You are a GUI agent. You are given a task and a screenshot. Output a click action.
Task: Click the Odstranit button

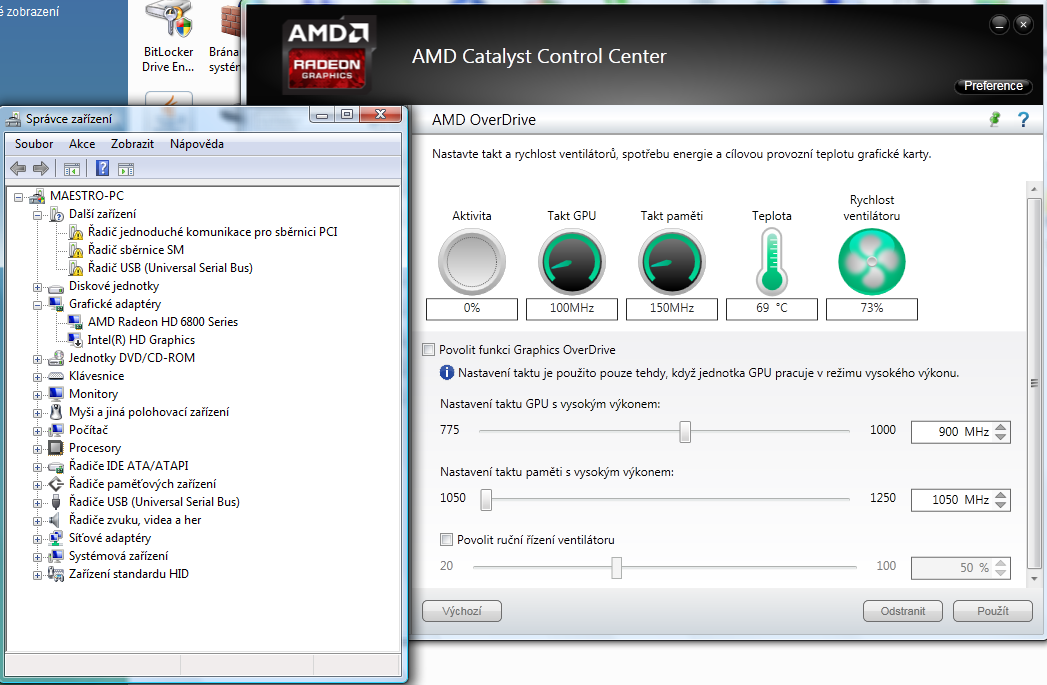[903, 611]
